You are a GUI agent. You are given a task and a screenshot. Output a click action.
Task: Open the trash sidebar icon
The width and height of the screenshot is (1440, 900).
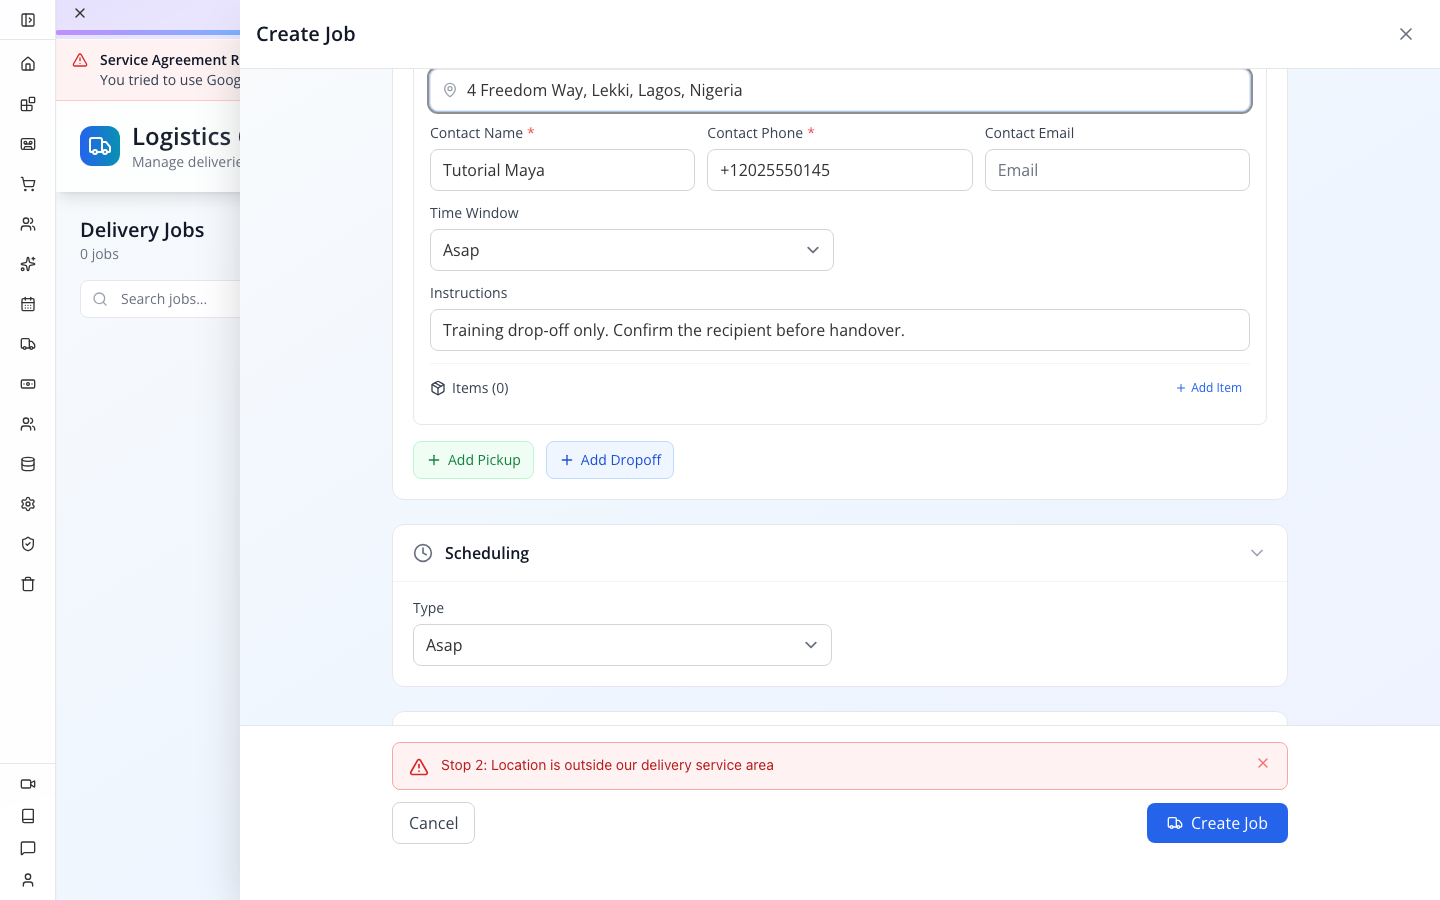[x=28, y=584]
